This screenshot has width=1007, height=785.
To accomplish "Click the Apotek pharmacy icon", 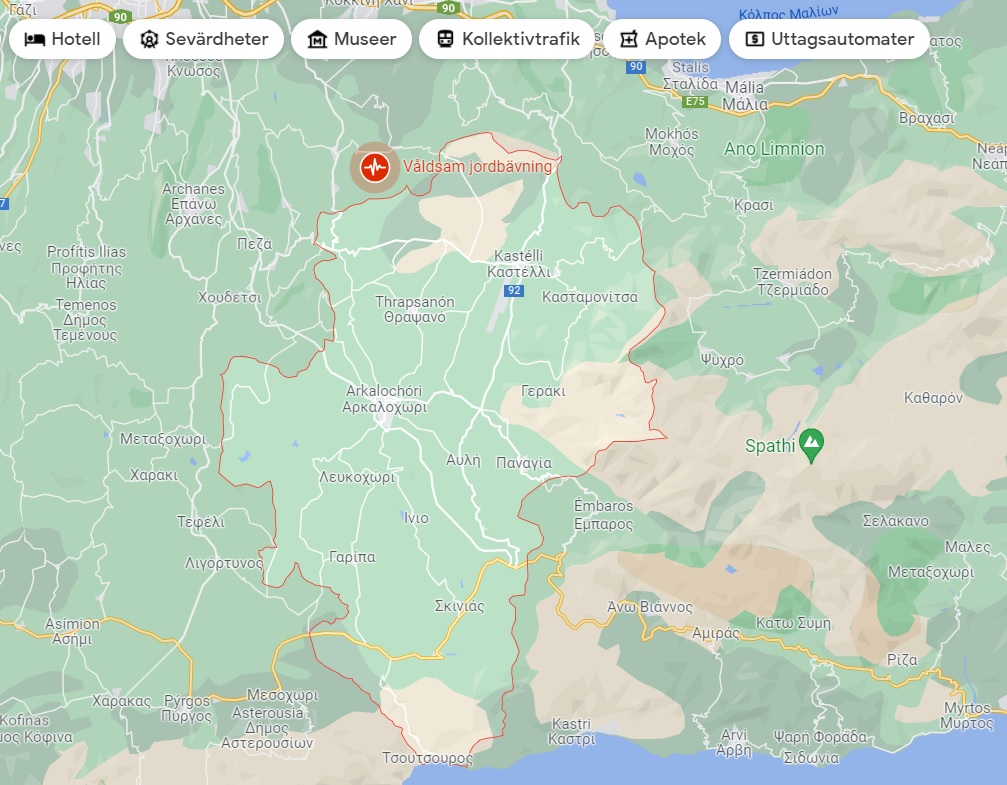I will pos(629,40).
